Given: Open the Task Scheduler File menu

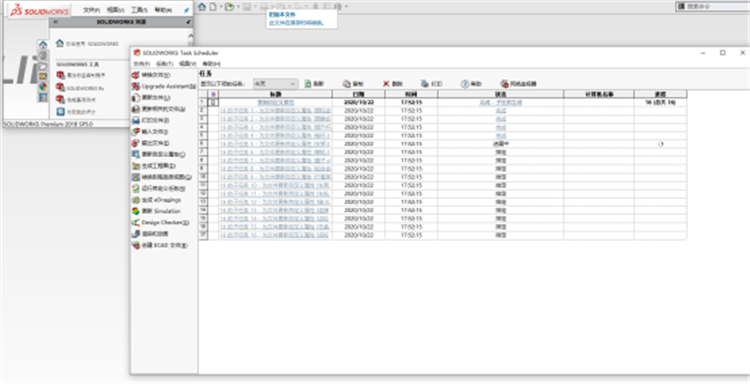Looking at the screenshot, I should click(x=142, y=64).
